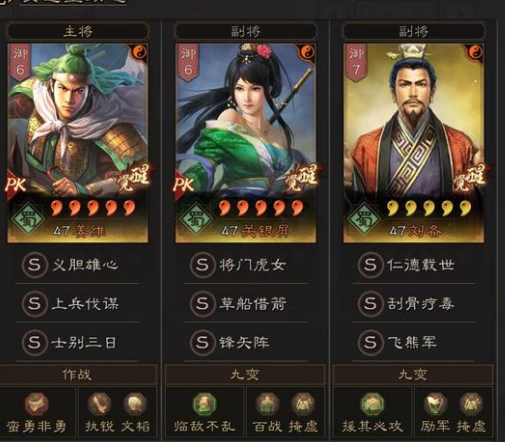Open 姜维 general portrait card
The image size is (505, 442).
point(78,143)
